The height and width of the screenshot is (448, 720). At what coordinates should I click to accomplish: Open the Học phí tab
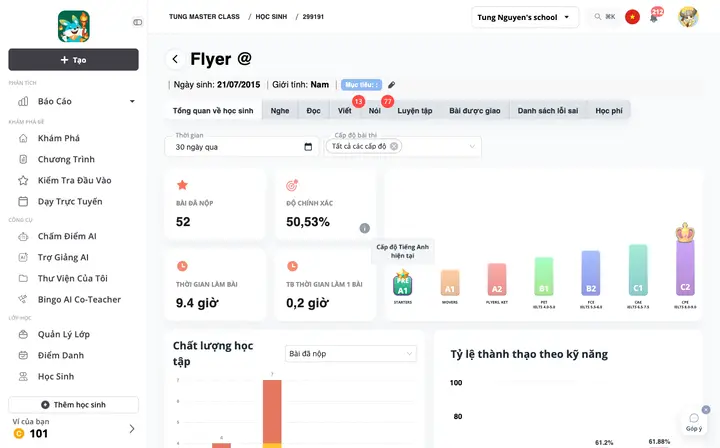(609, 111)
